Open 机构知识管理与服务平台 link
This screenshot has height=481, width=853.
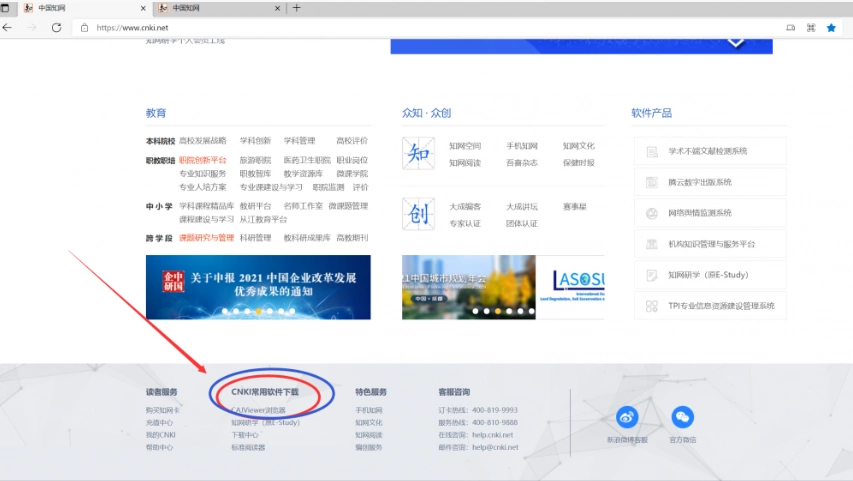tap(712, 244)
